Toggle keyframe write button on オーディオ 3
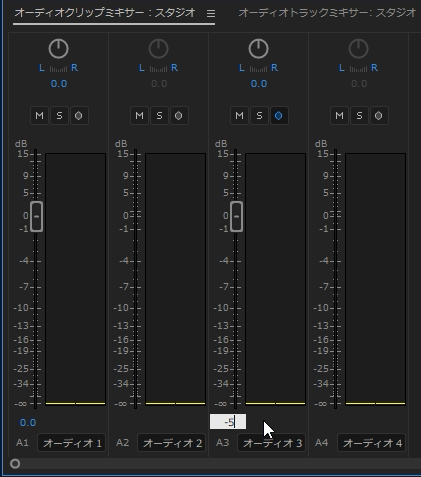Viewport: 421px width, 477px height. 279,116
